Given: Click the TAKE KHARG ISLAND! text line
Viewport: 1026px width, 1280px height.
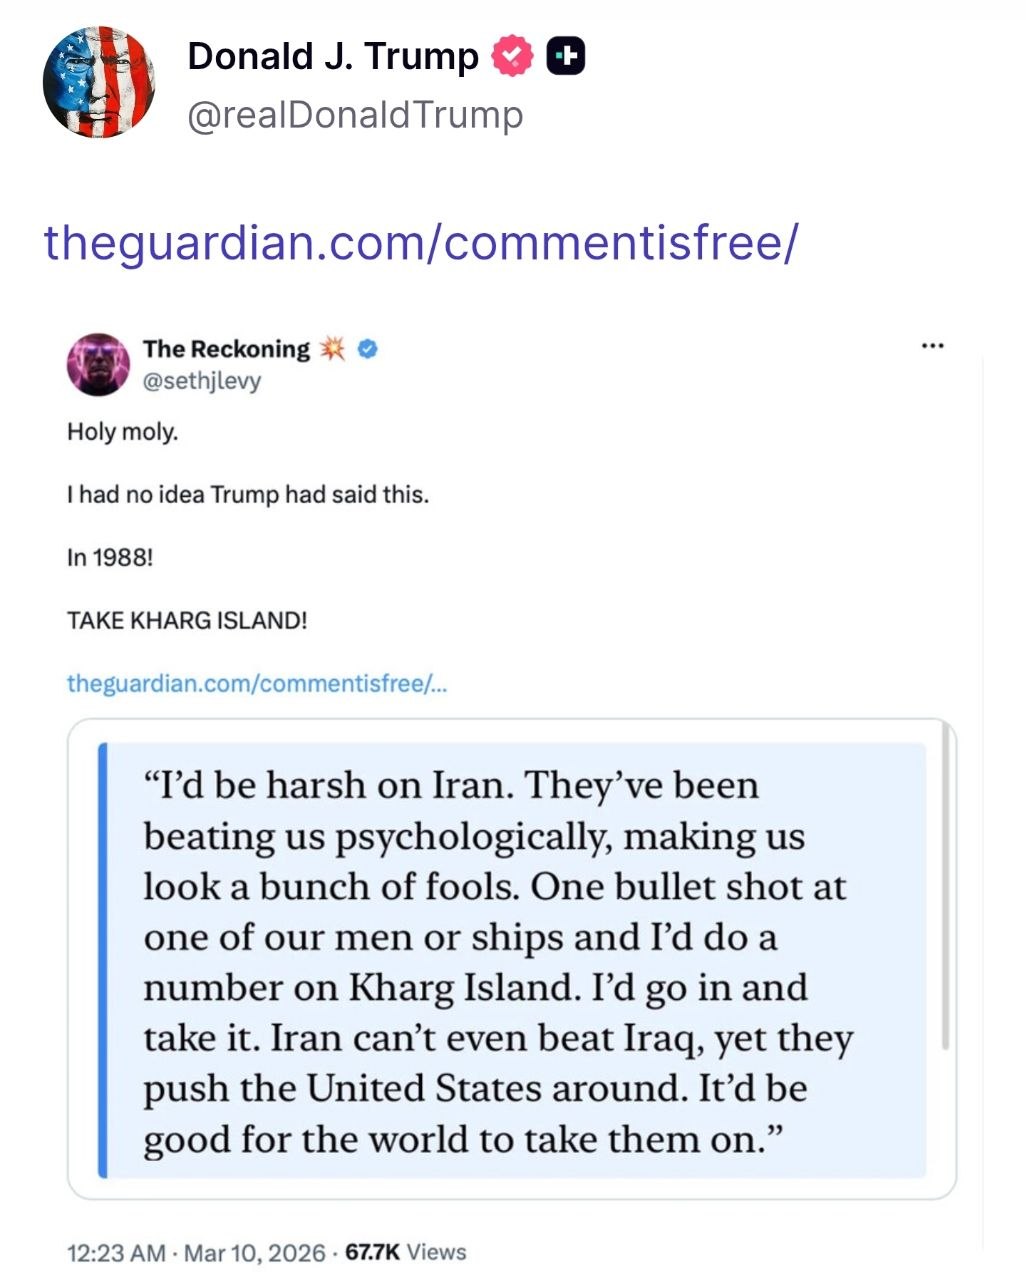Looking at the screenshot, I should point(187,620).
